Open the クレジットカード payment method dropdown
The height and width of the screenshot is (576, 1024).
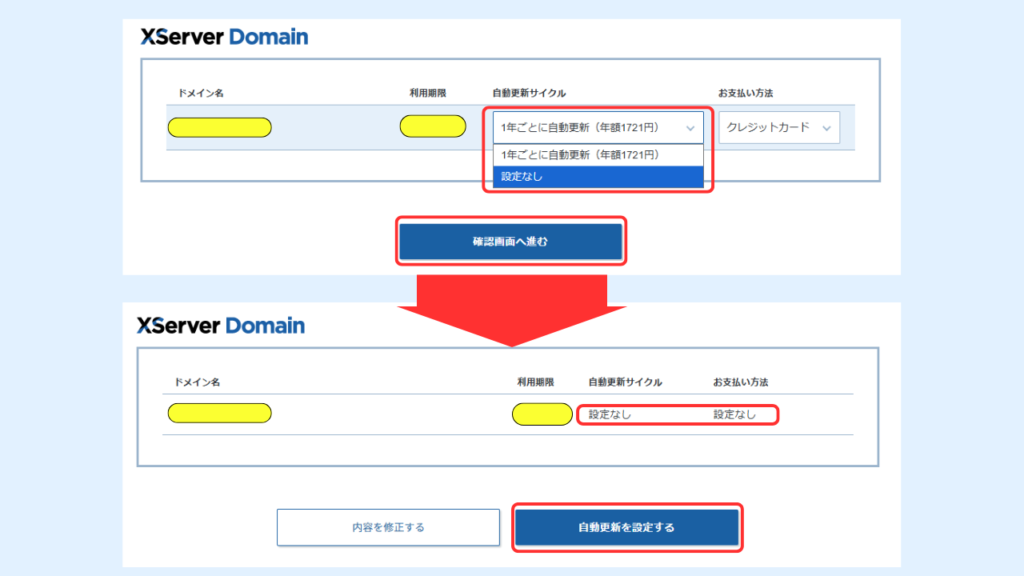click(x=779, y=128)
